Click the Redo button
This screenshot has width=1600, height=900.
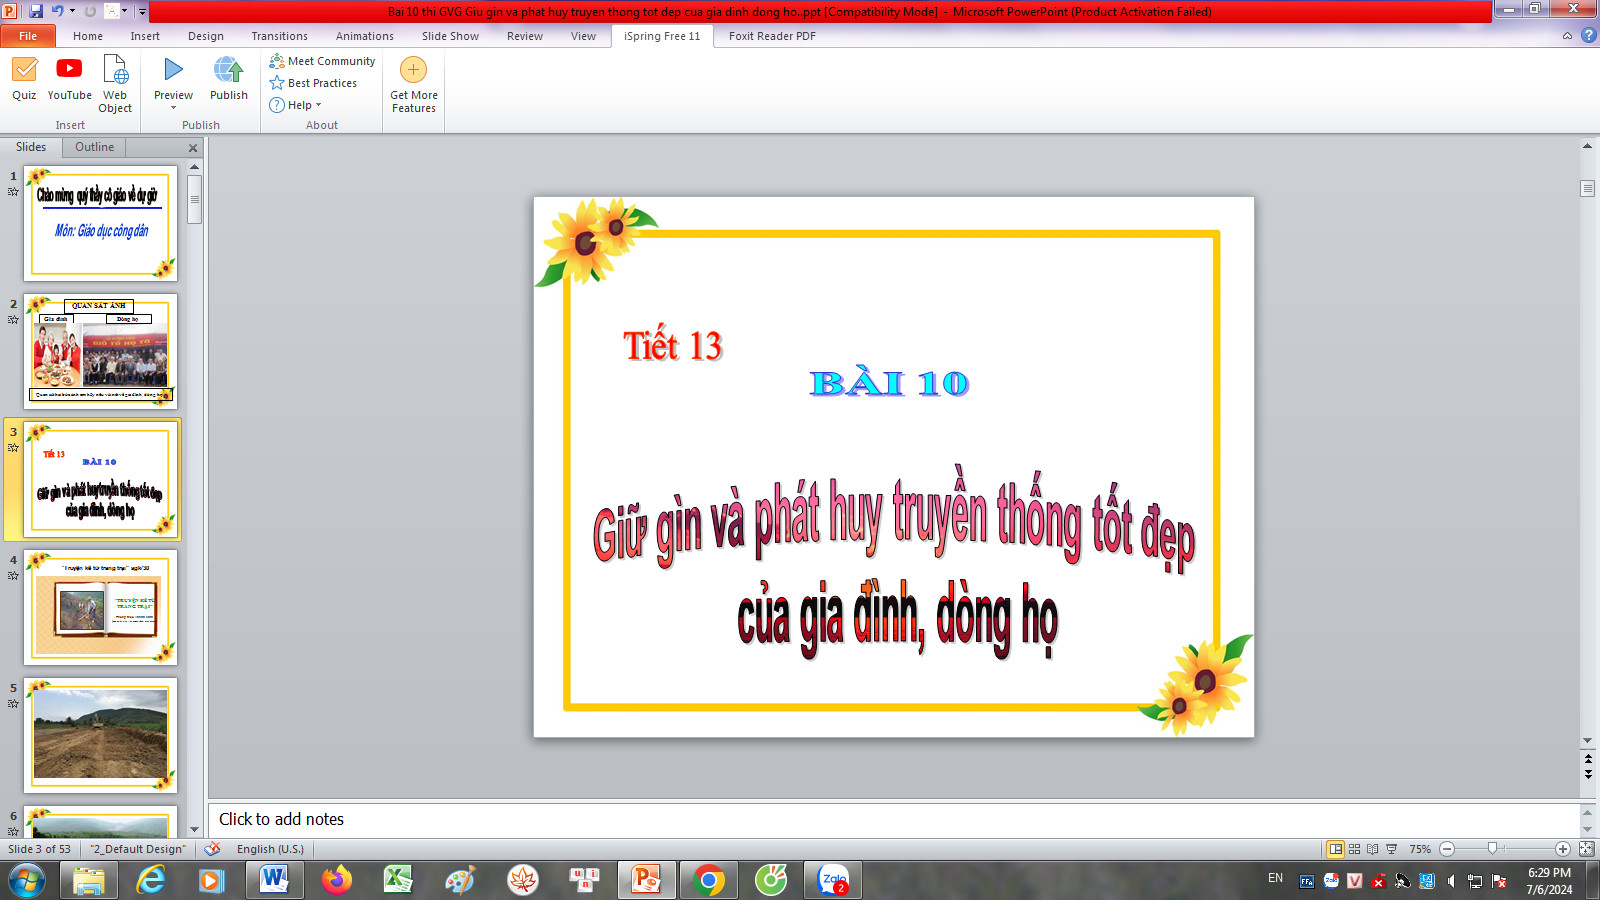(90, 11)
